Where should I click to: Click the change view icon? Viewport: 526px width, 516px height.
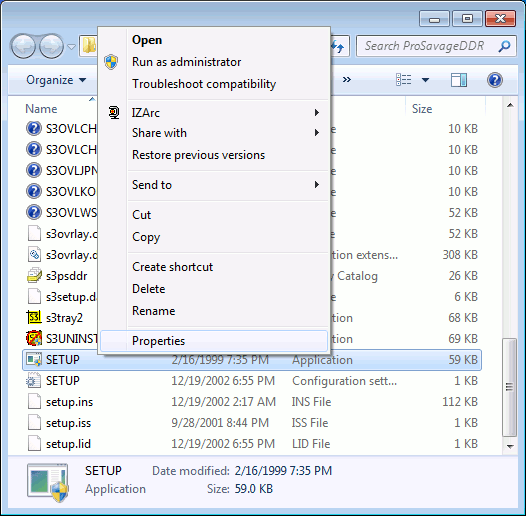[404, 80]
